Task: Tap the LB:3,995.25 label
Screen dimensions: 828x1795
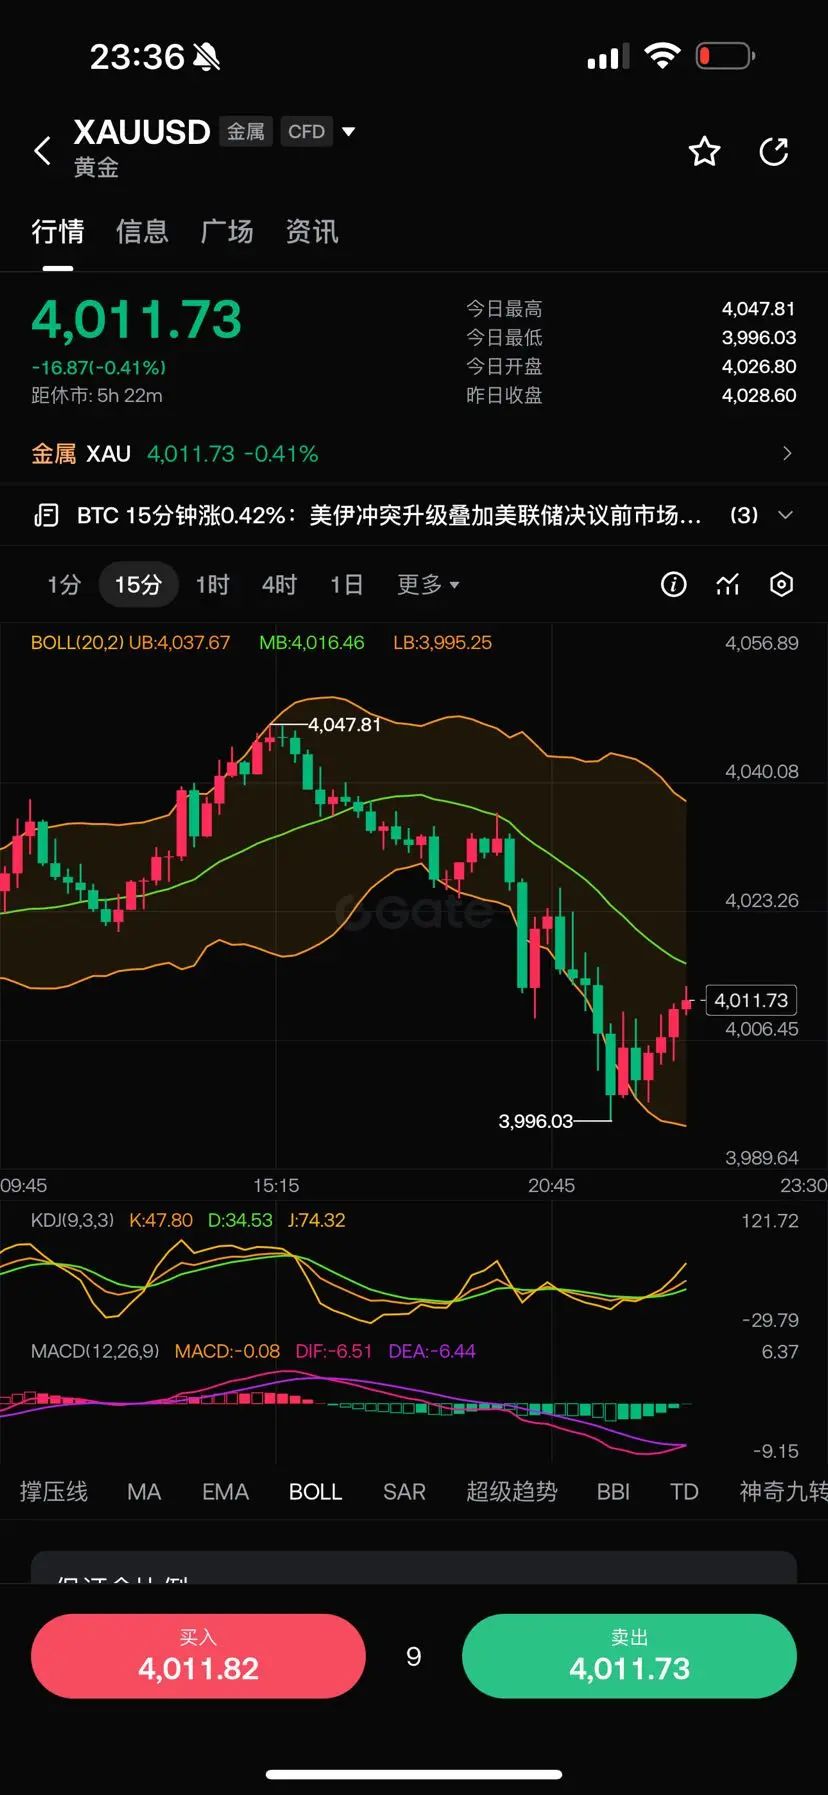Action: [x=442, y=643]
